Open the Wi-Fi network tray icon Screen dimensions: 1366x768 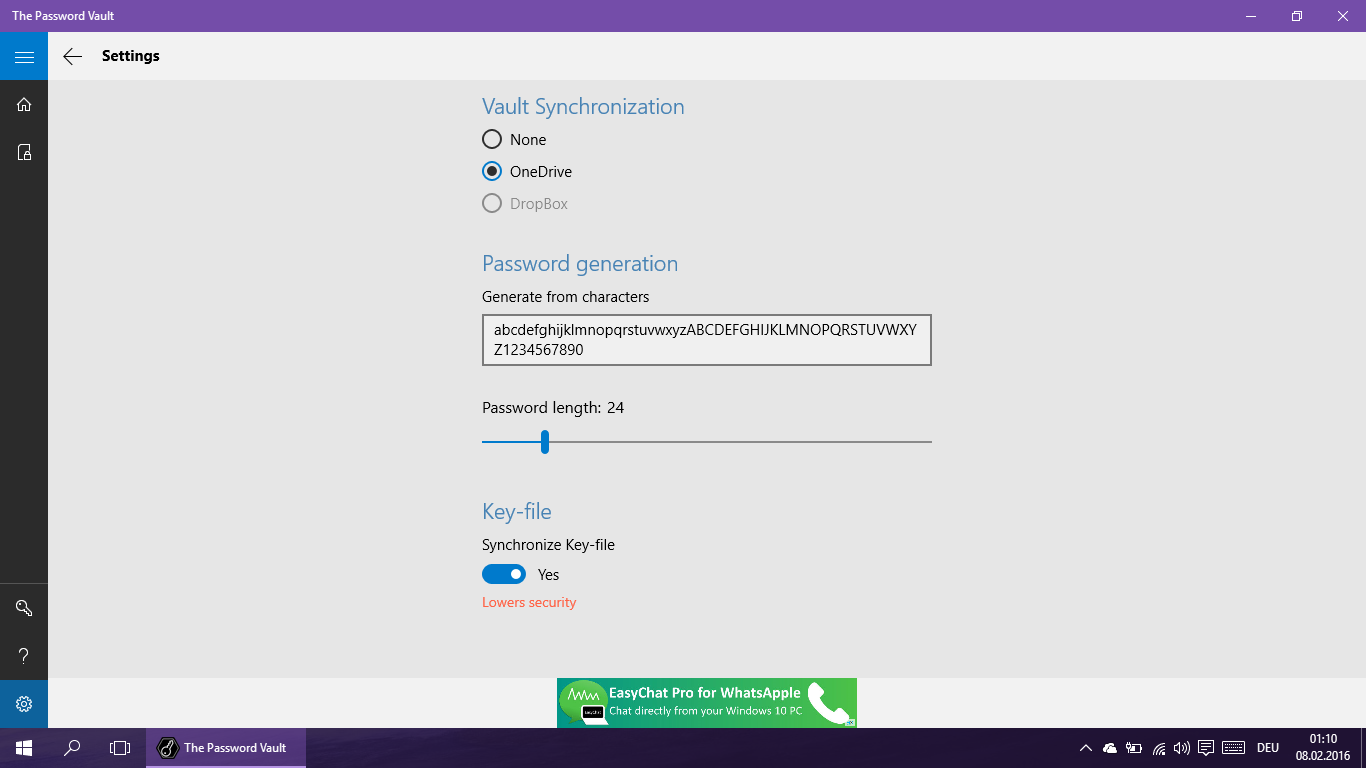1159,748
